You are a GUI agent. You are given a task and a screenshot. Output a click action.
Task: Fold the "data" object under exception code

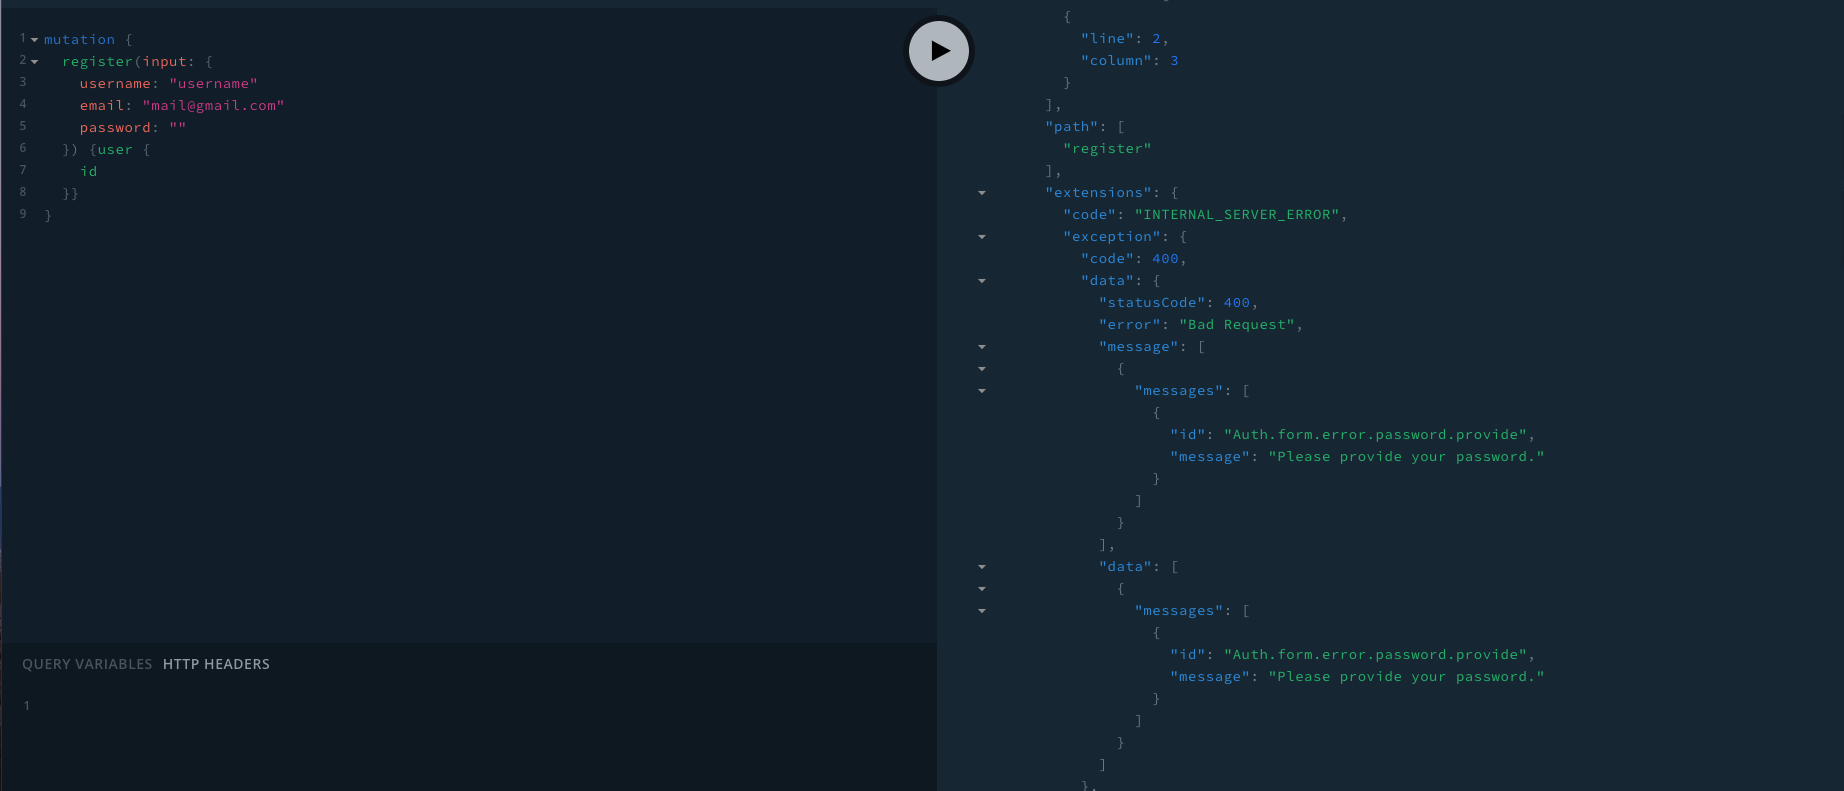(982, 281)
